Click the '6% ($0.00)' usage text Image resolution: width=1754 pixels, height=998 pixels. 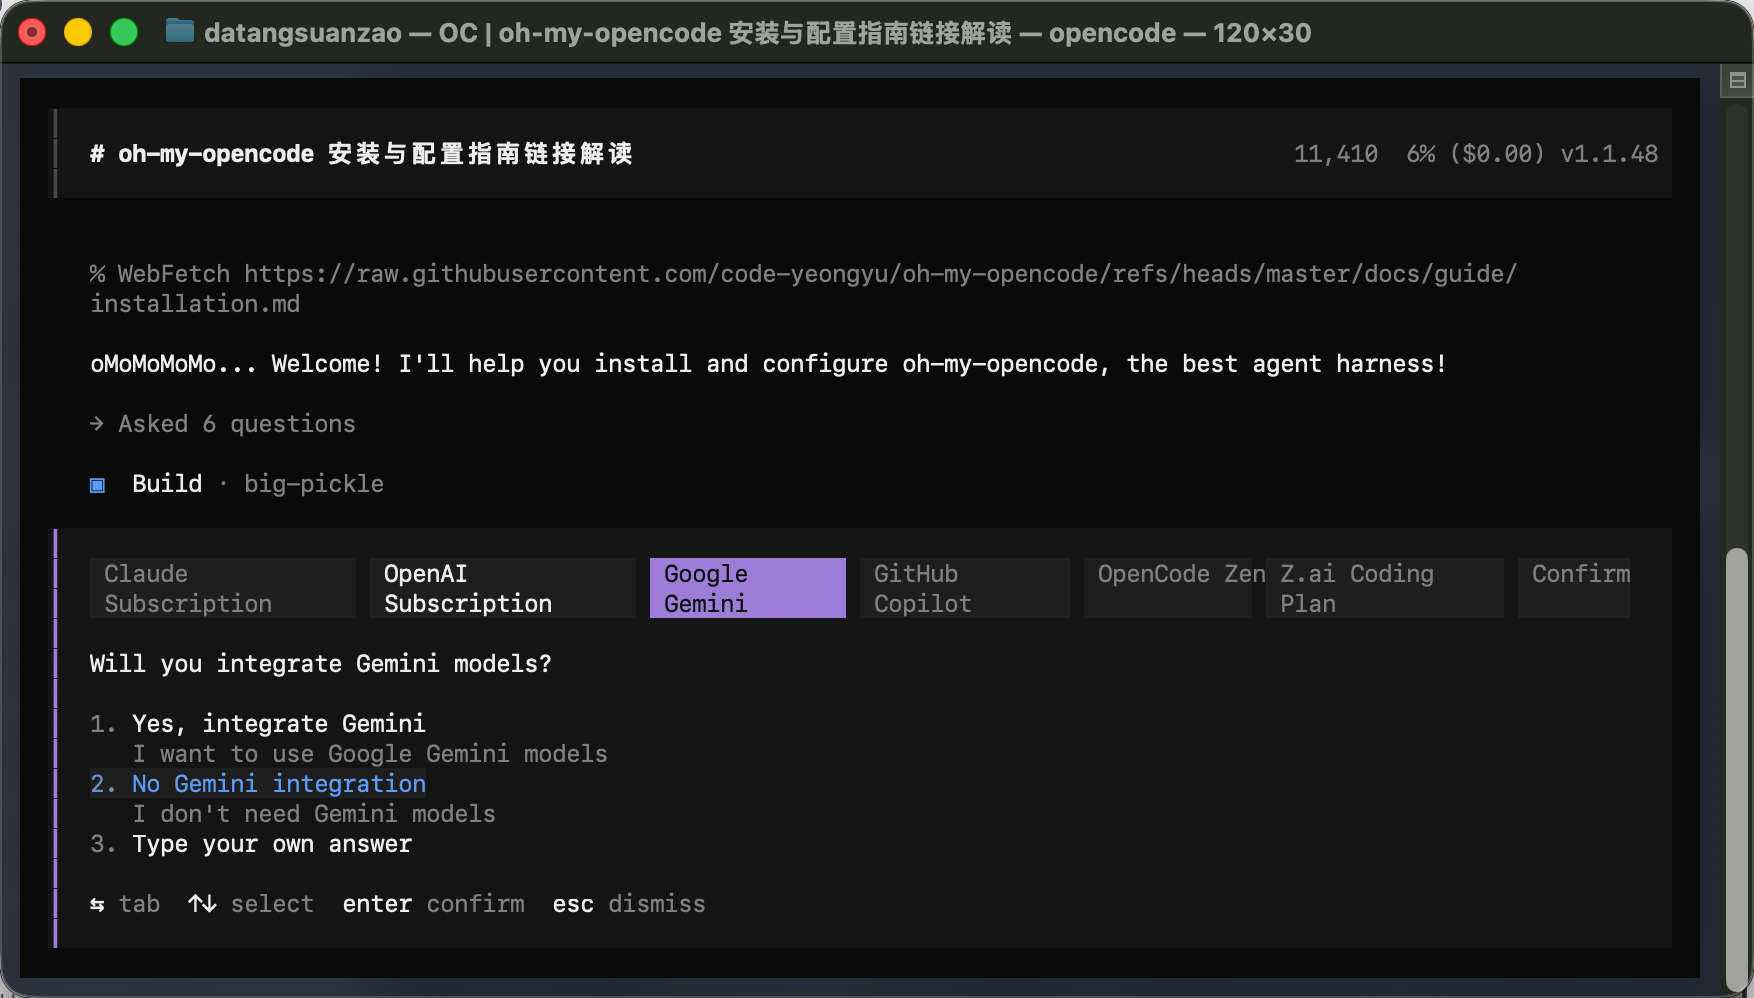[1476, 154]
